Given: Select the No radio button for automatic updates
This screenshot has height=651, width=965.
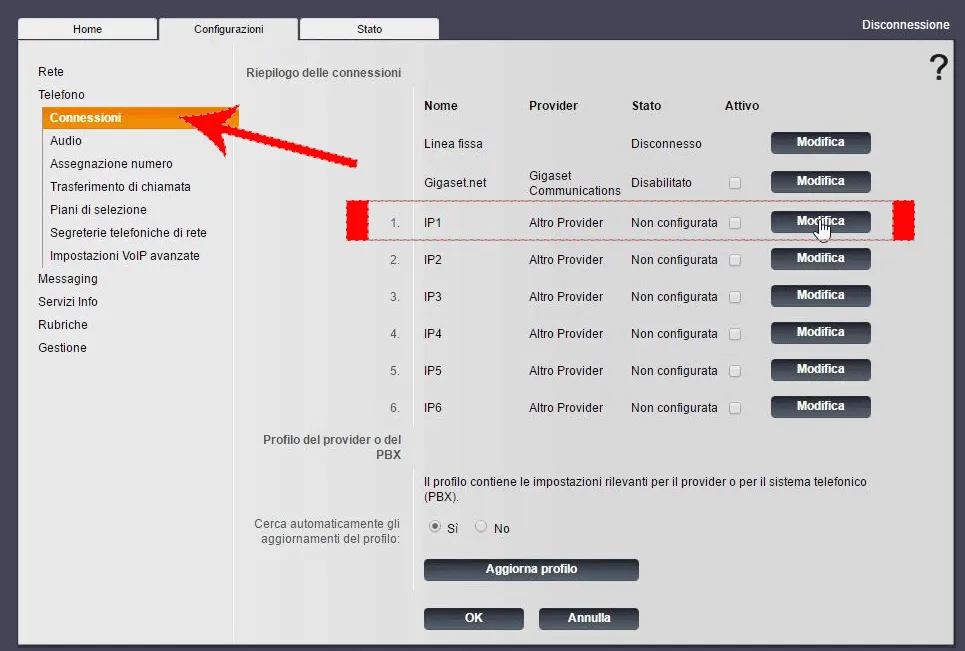Looking at the screenshot, I should tap(481, 527).
